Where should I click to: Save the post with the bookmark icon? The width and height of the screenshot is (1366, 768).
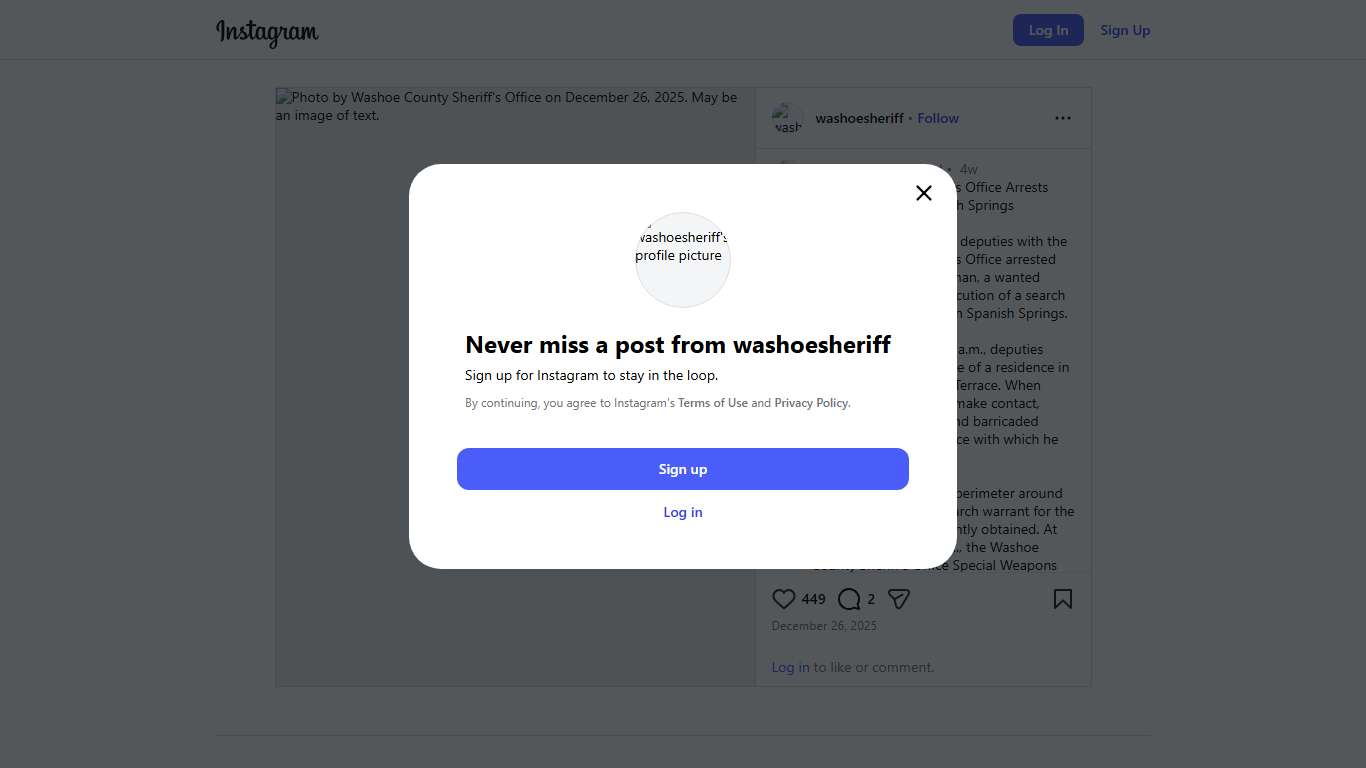click(1062, 599)
